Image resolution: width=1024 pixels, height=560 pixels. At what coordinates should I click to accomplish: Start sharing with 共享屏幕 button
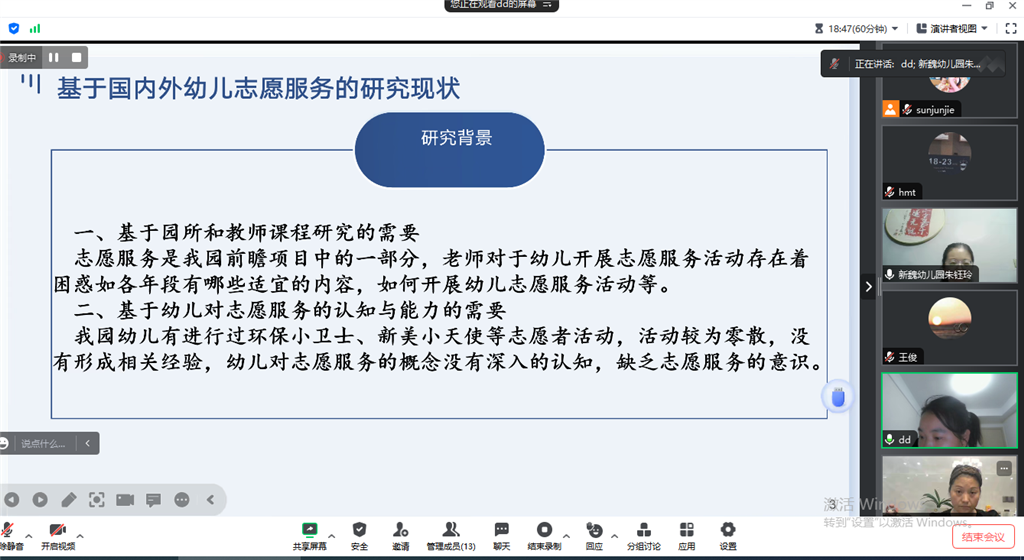coord(309,537)
